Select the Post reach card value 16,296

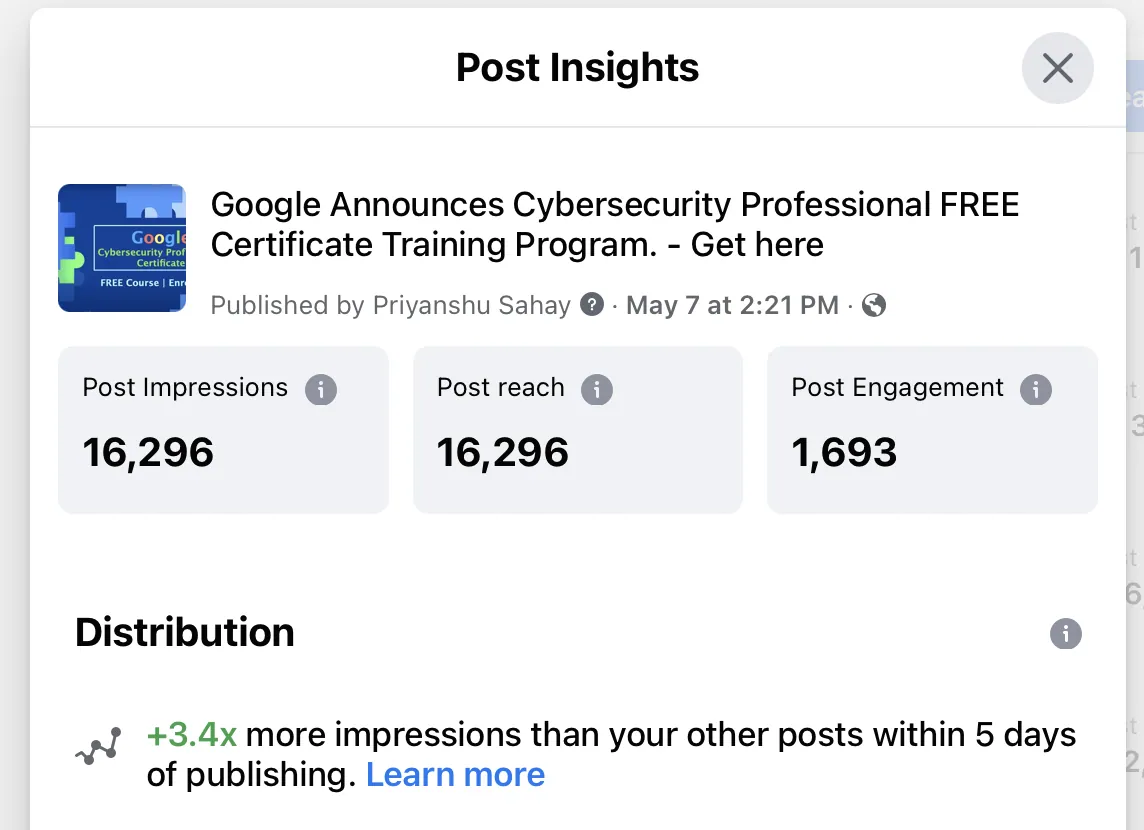pos(503,453)
